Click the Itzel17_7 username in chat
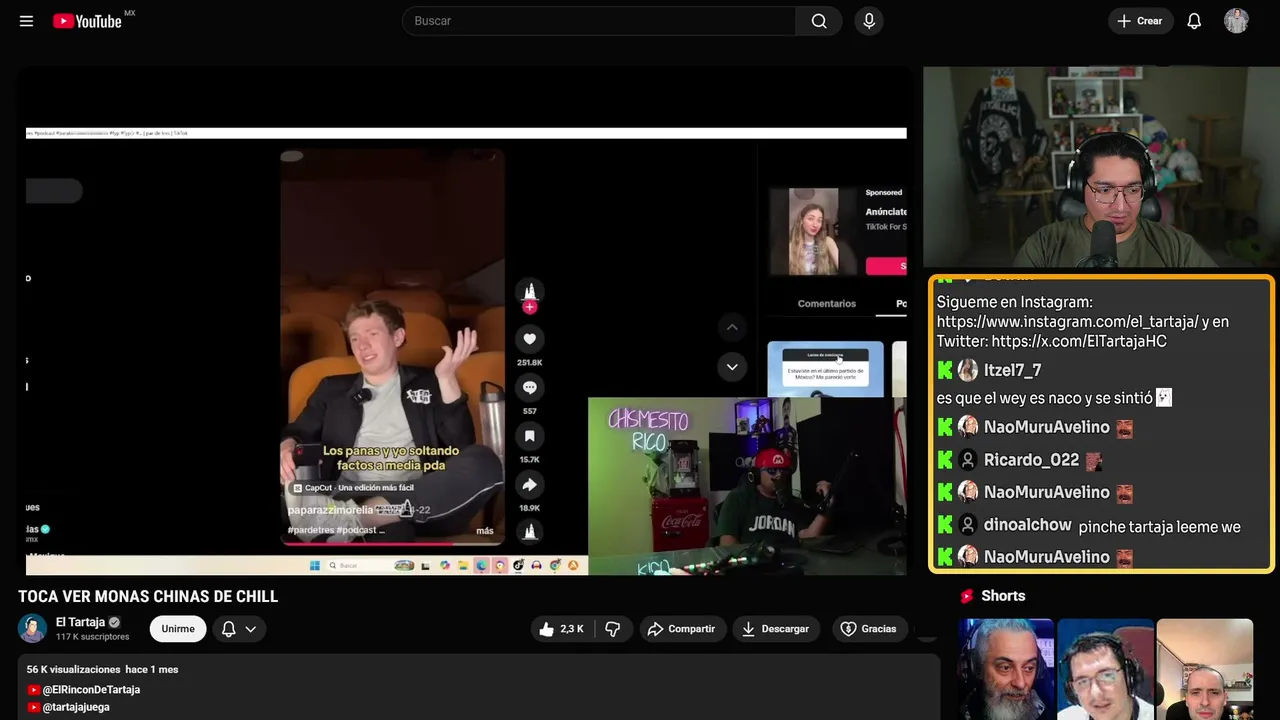The width and height of the screenshot is (1280, 720). pos(1013,371)
